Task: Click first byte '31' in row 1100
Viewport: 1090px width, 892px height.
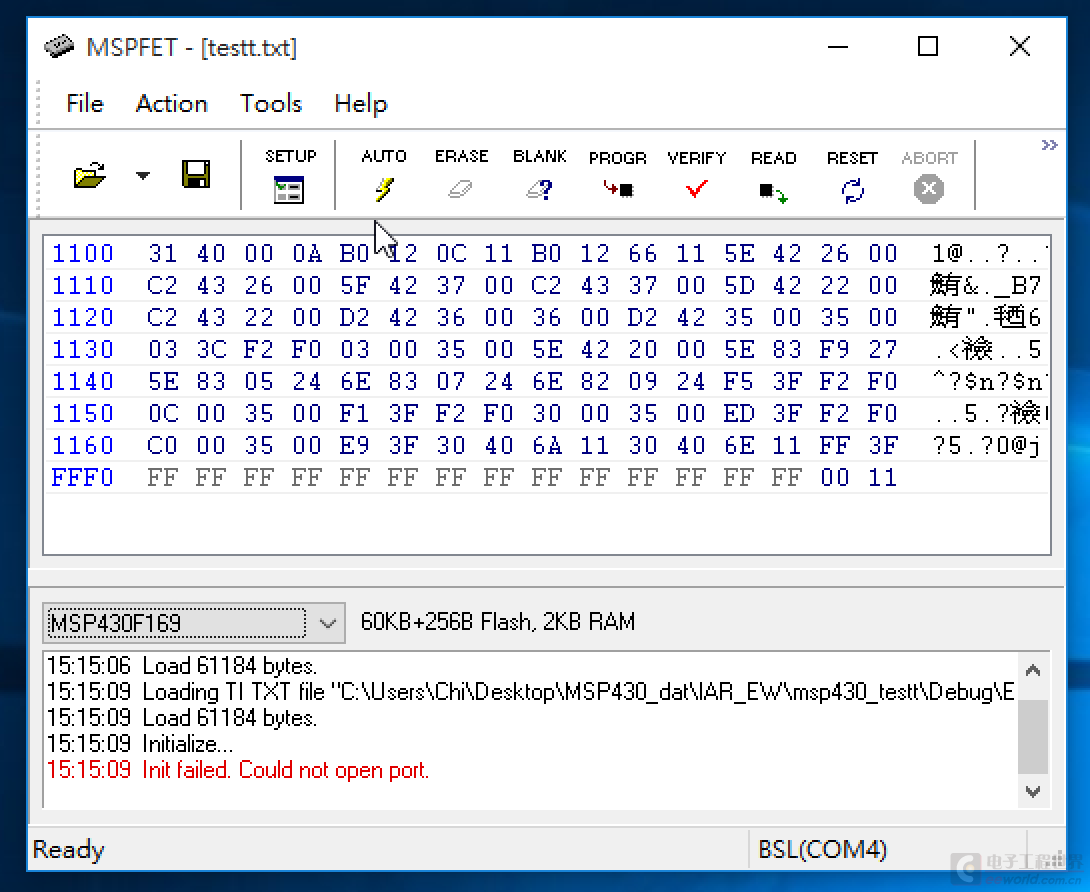Action: pyautogui.click(x=163, y=253)
